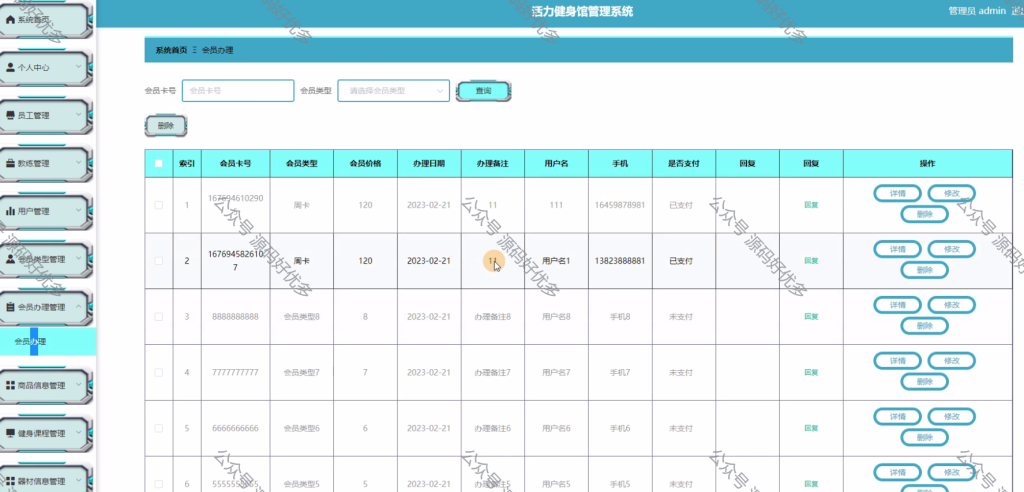
Task: Check the checkbox for row with 用户名1
Action: (159, 261)
